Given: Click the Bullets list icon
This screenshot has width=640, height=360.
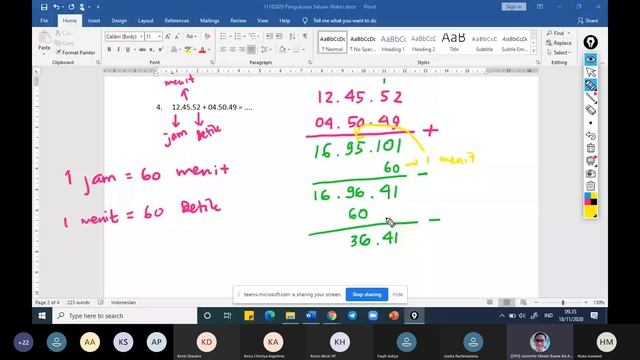Looking at the screenshot, I should click(x=223, y=36).
